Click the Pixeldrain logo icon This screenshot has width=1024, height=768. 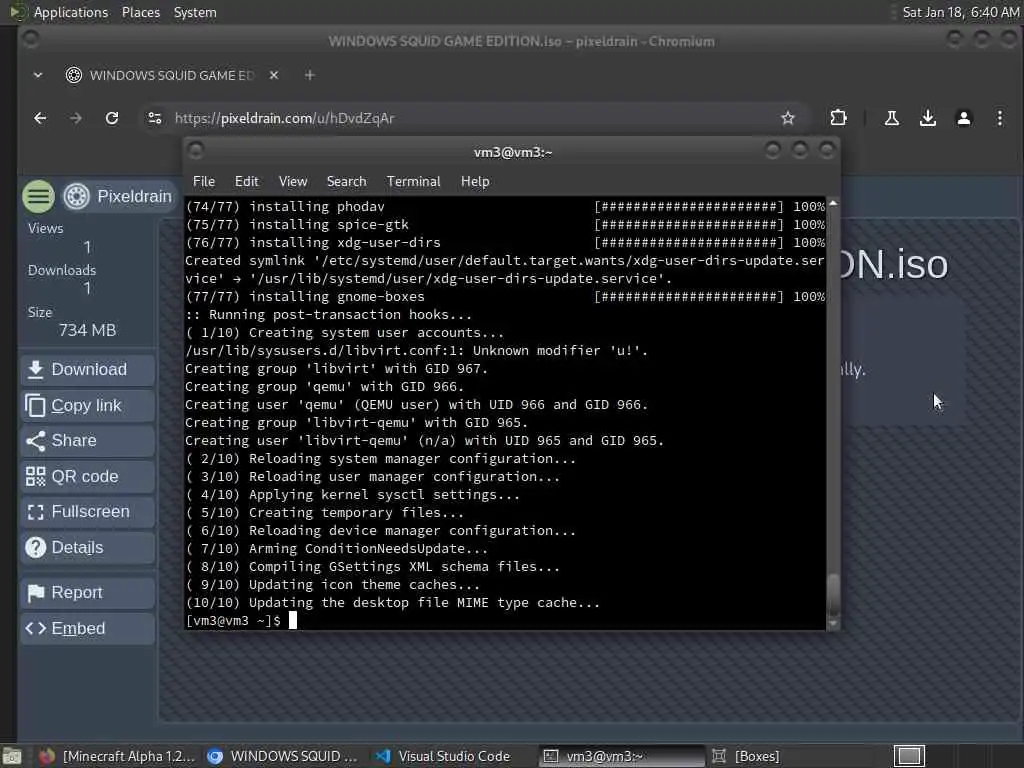pyautogui.click(x=76, y=196)
